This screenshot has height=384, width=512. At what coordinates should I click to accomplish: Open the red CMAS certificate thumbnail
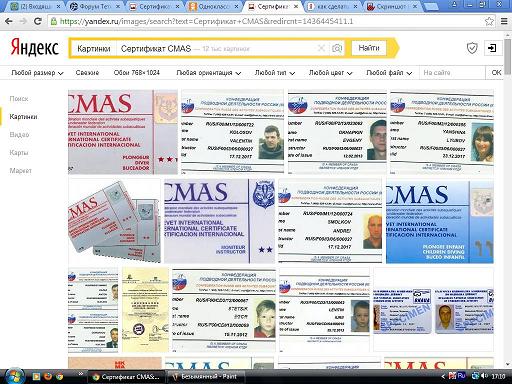tap(123, 132)
